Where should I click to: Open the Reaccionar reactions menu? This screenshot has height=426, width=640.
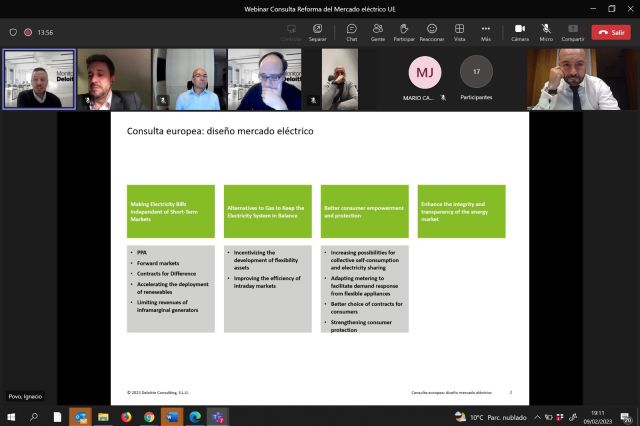[x=432, y=31]
